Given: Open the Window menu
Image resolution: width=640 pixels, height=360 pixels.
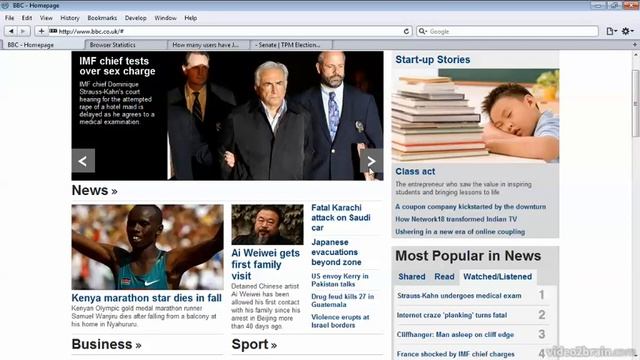Looking at the screenshot, I should pos(165,18).
